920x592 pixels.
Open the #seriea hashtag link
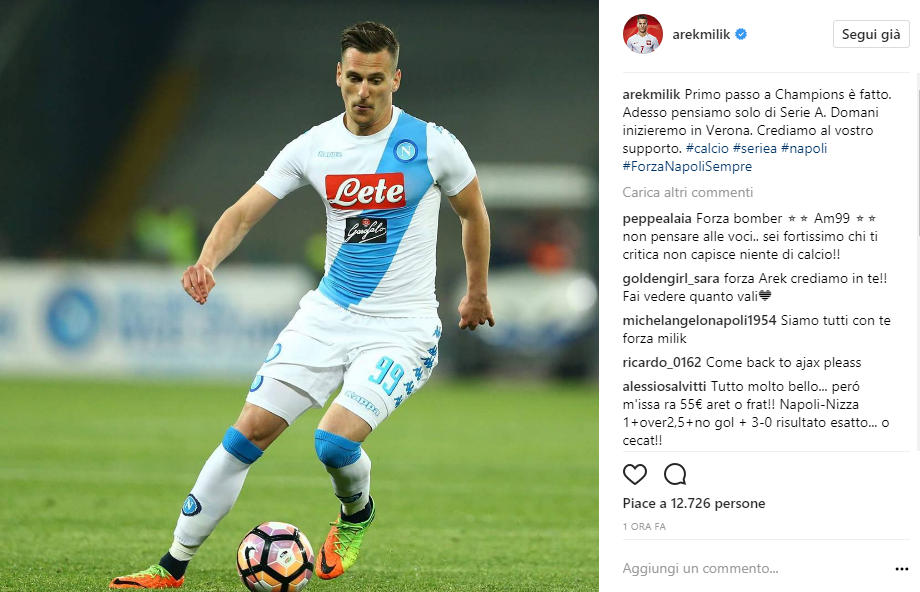pyautogui.click(x=755, y=148)
